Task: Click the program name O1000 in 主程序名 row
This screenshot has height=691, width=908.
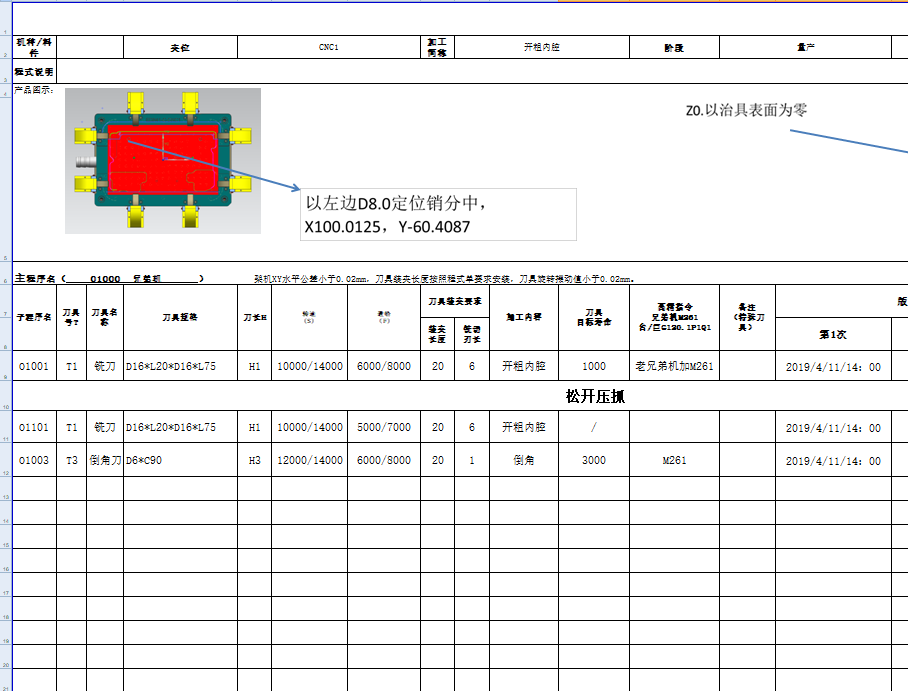Action: click(x=110, y=278)
